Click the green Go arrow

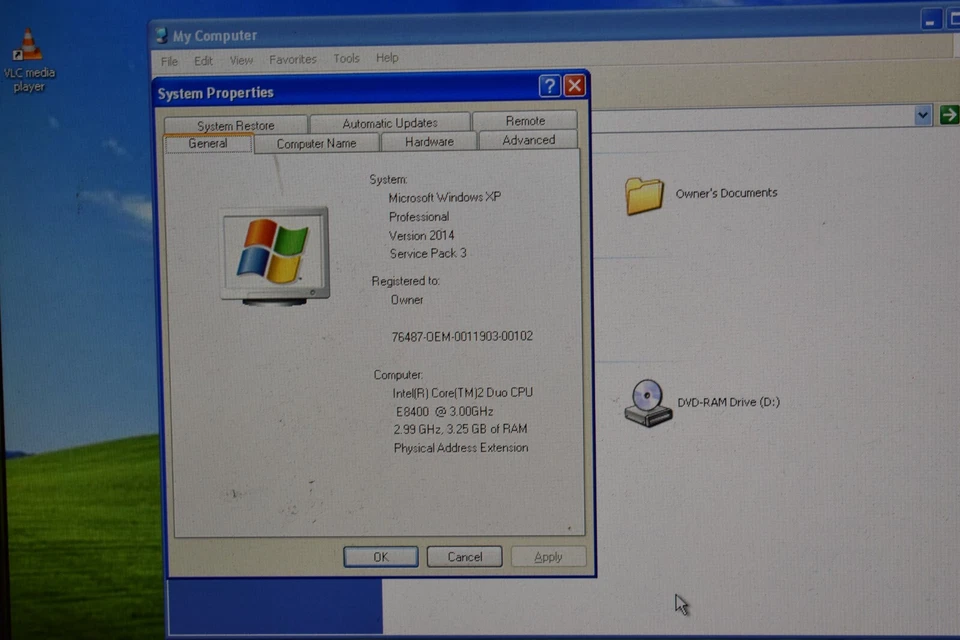click(x=947, y=114)
